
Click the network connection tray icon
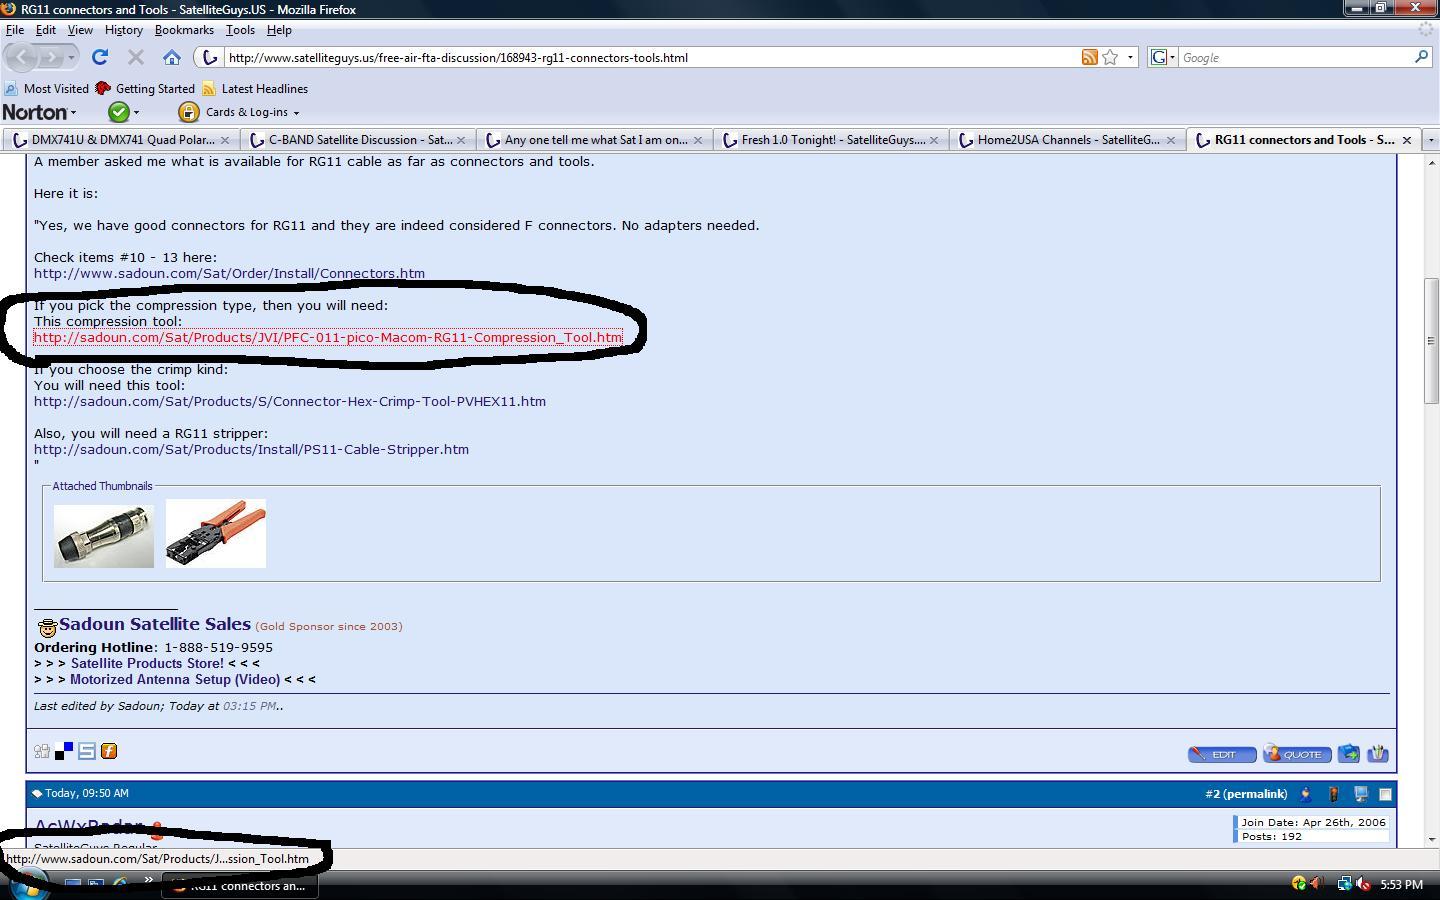(1345, 884)
